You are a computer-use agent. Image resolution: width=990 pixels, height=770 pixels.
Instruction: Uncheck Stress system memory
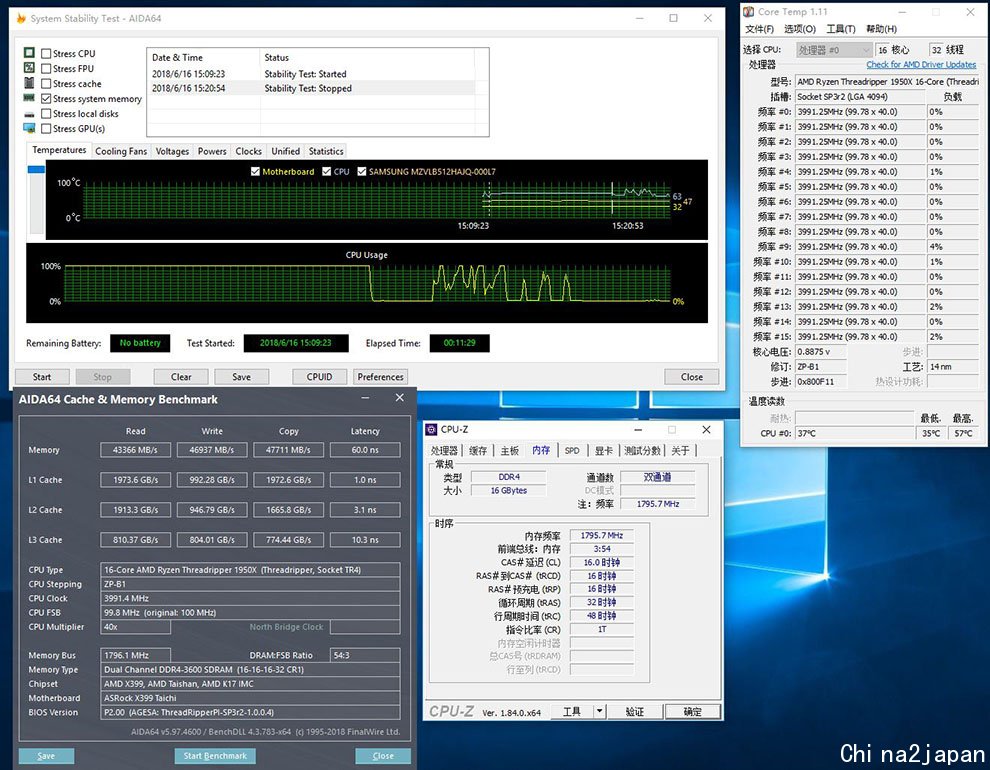(46, 99)
